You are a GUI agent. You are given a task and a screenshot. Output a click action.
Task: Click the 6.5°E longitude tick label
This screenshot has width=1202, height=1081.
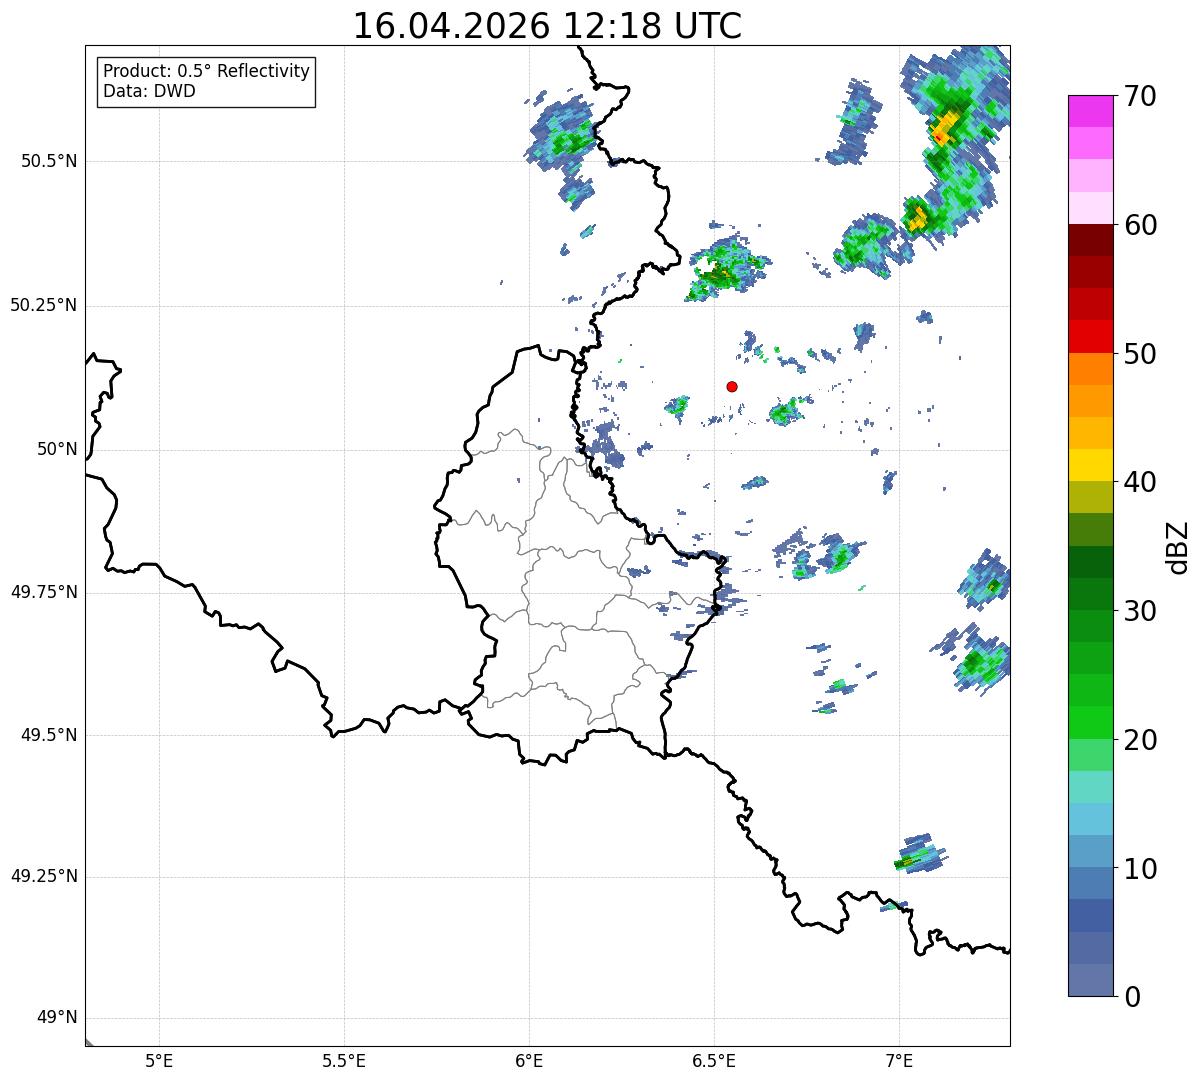(714, 1060)
